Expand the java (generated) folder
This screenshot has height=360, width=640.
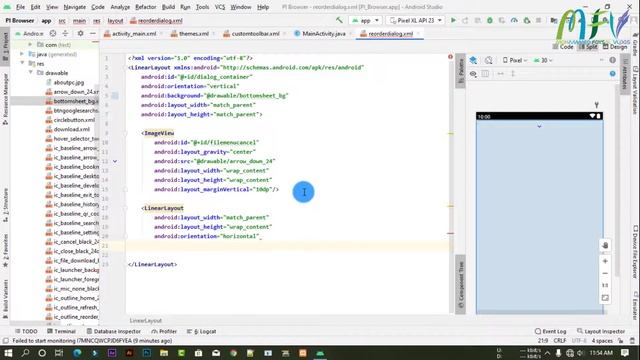(x=22, y=54)
